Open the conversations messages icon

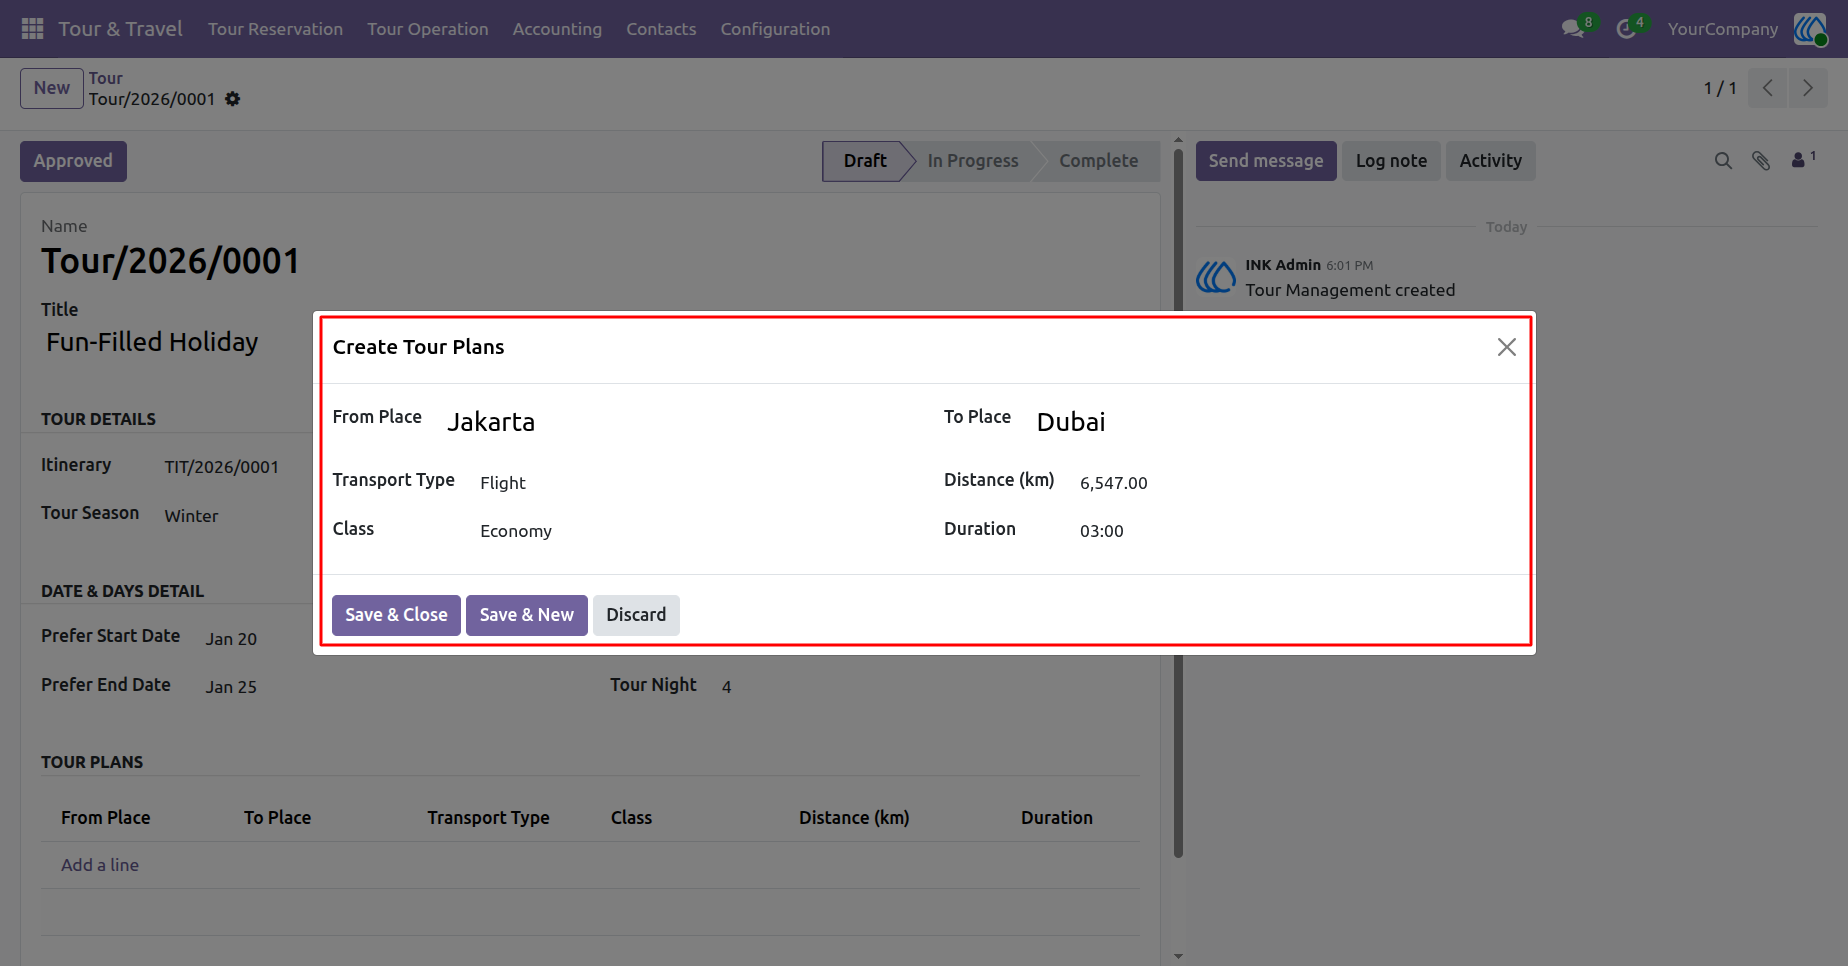pyautogui.click(x=1574, y=29)
